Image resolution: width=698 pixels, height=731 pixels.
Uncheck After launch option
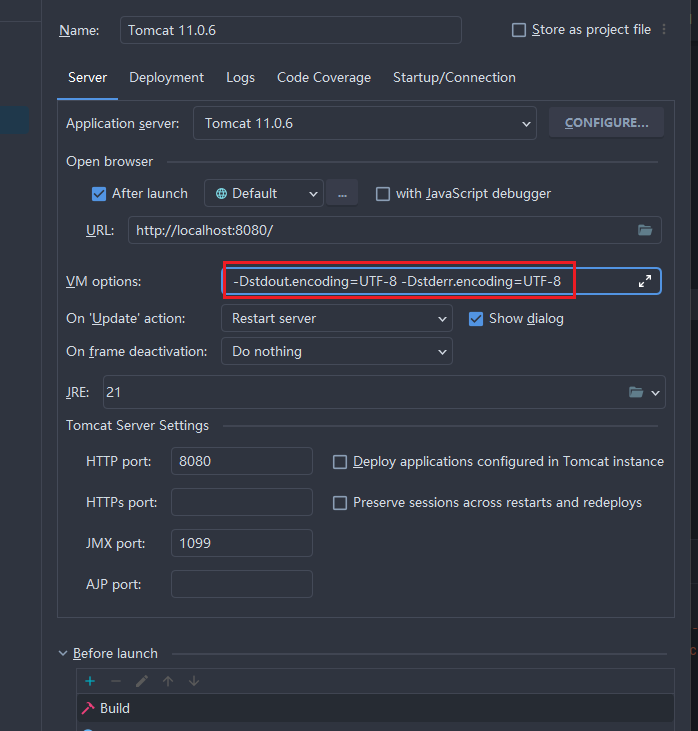[99, 193]
